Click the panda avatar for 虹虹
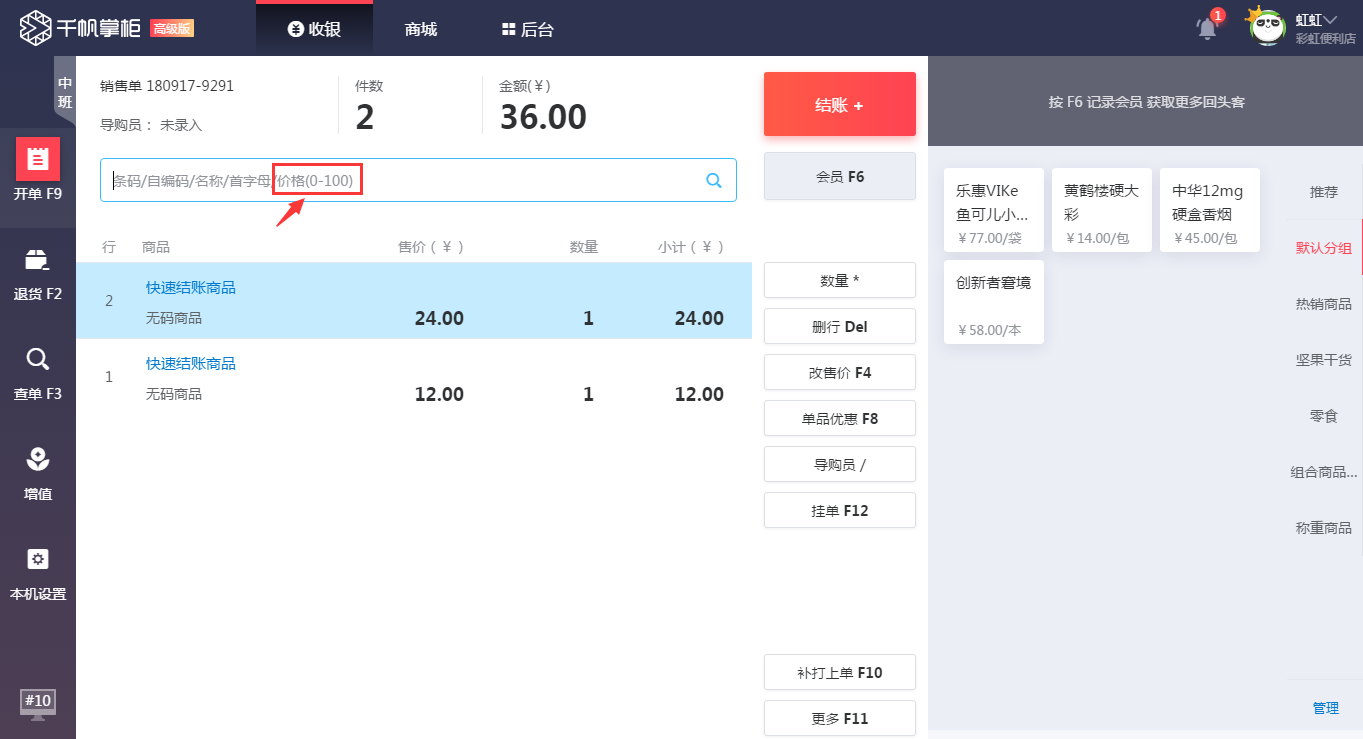 [x=1266, y=27]
